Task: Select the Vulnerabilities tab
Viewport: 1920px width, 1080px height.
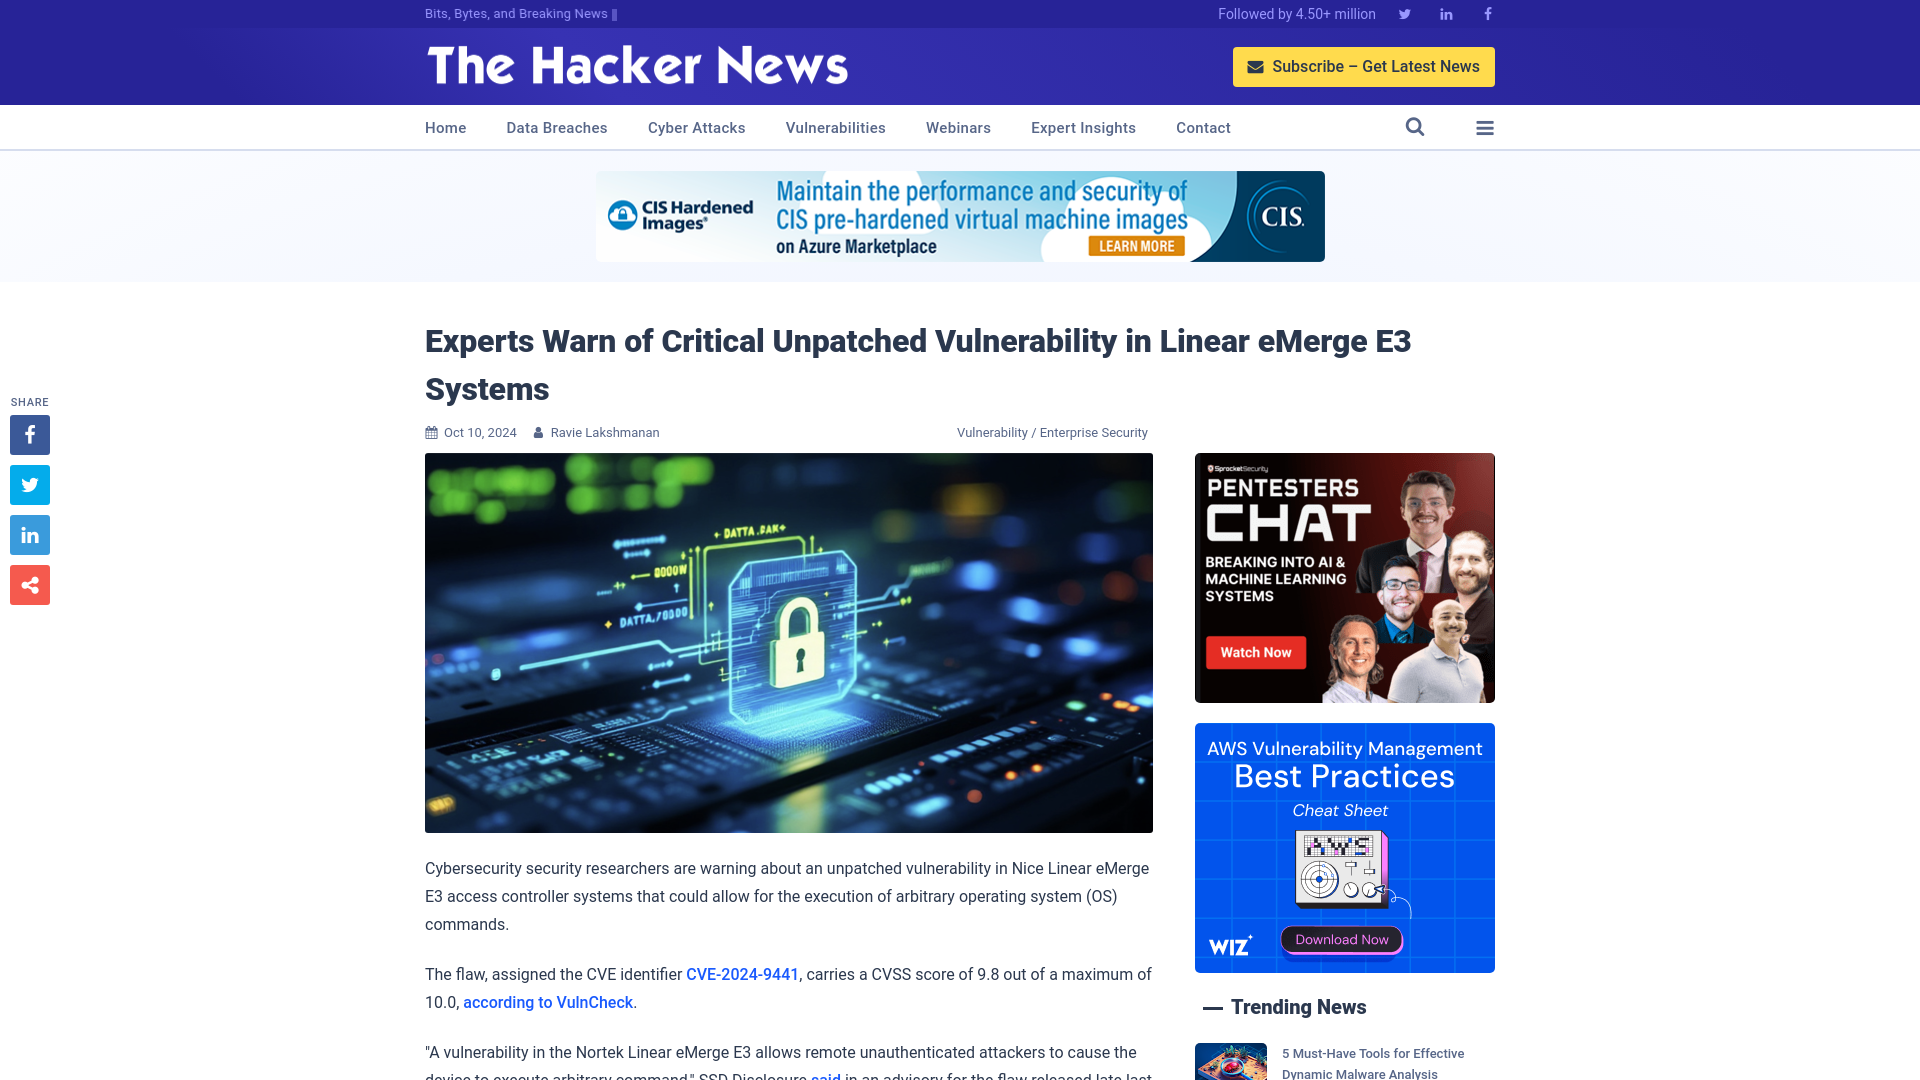Action: click(x=835, y=128)
